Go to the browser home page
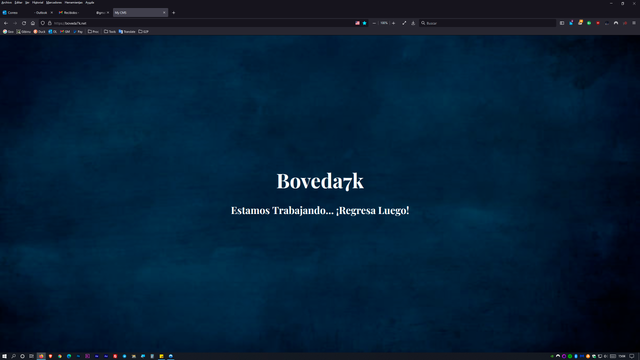This screenshot has width=640, height=360. [33, 23]
